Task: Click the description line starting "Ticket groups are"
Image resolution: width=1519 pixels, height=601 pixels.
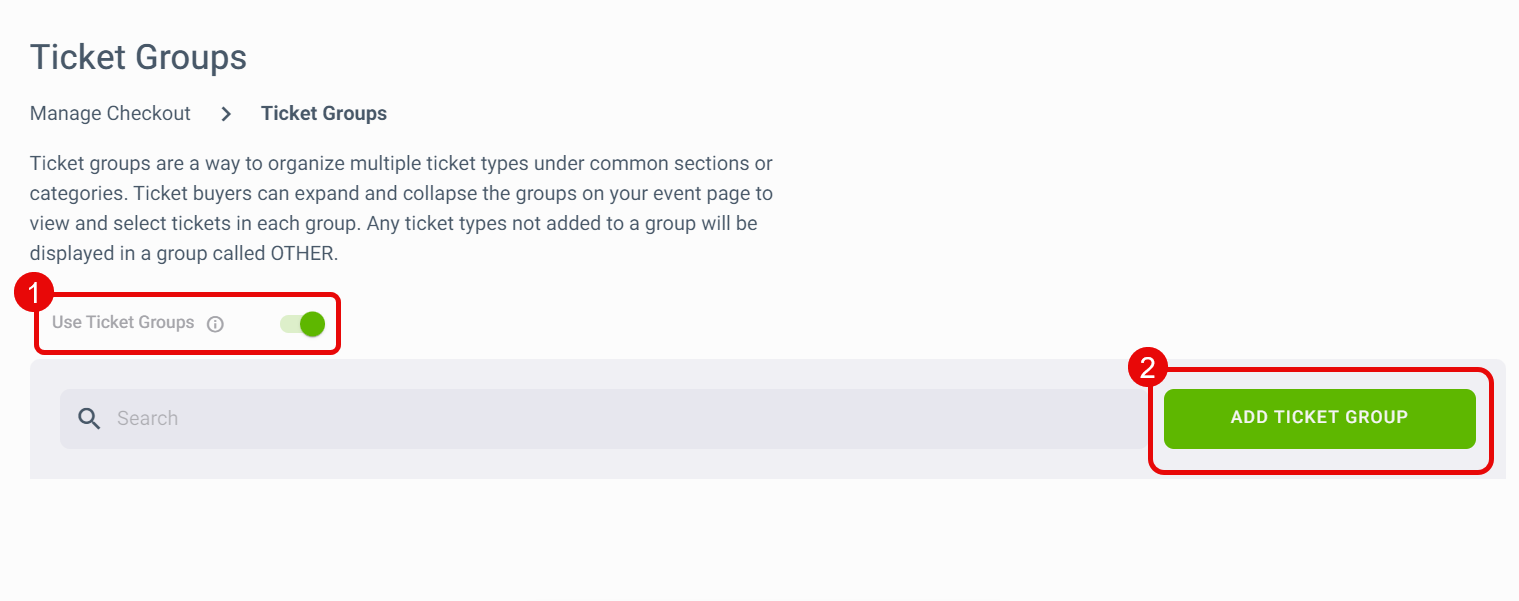Action: tap(401, 163)
